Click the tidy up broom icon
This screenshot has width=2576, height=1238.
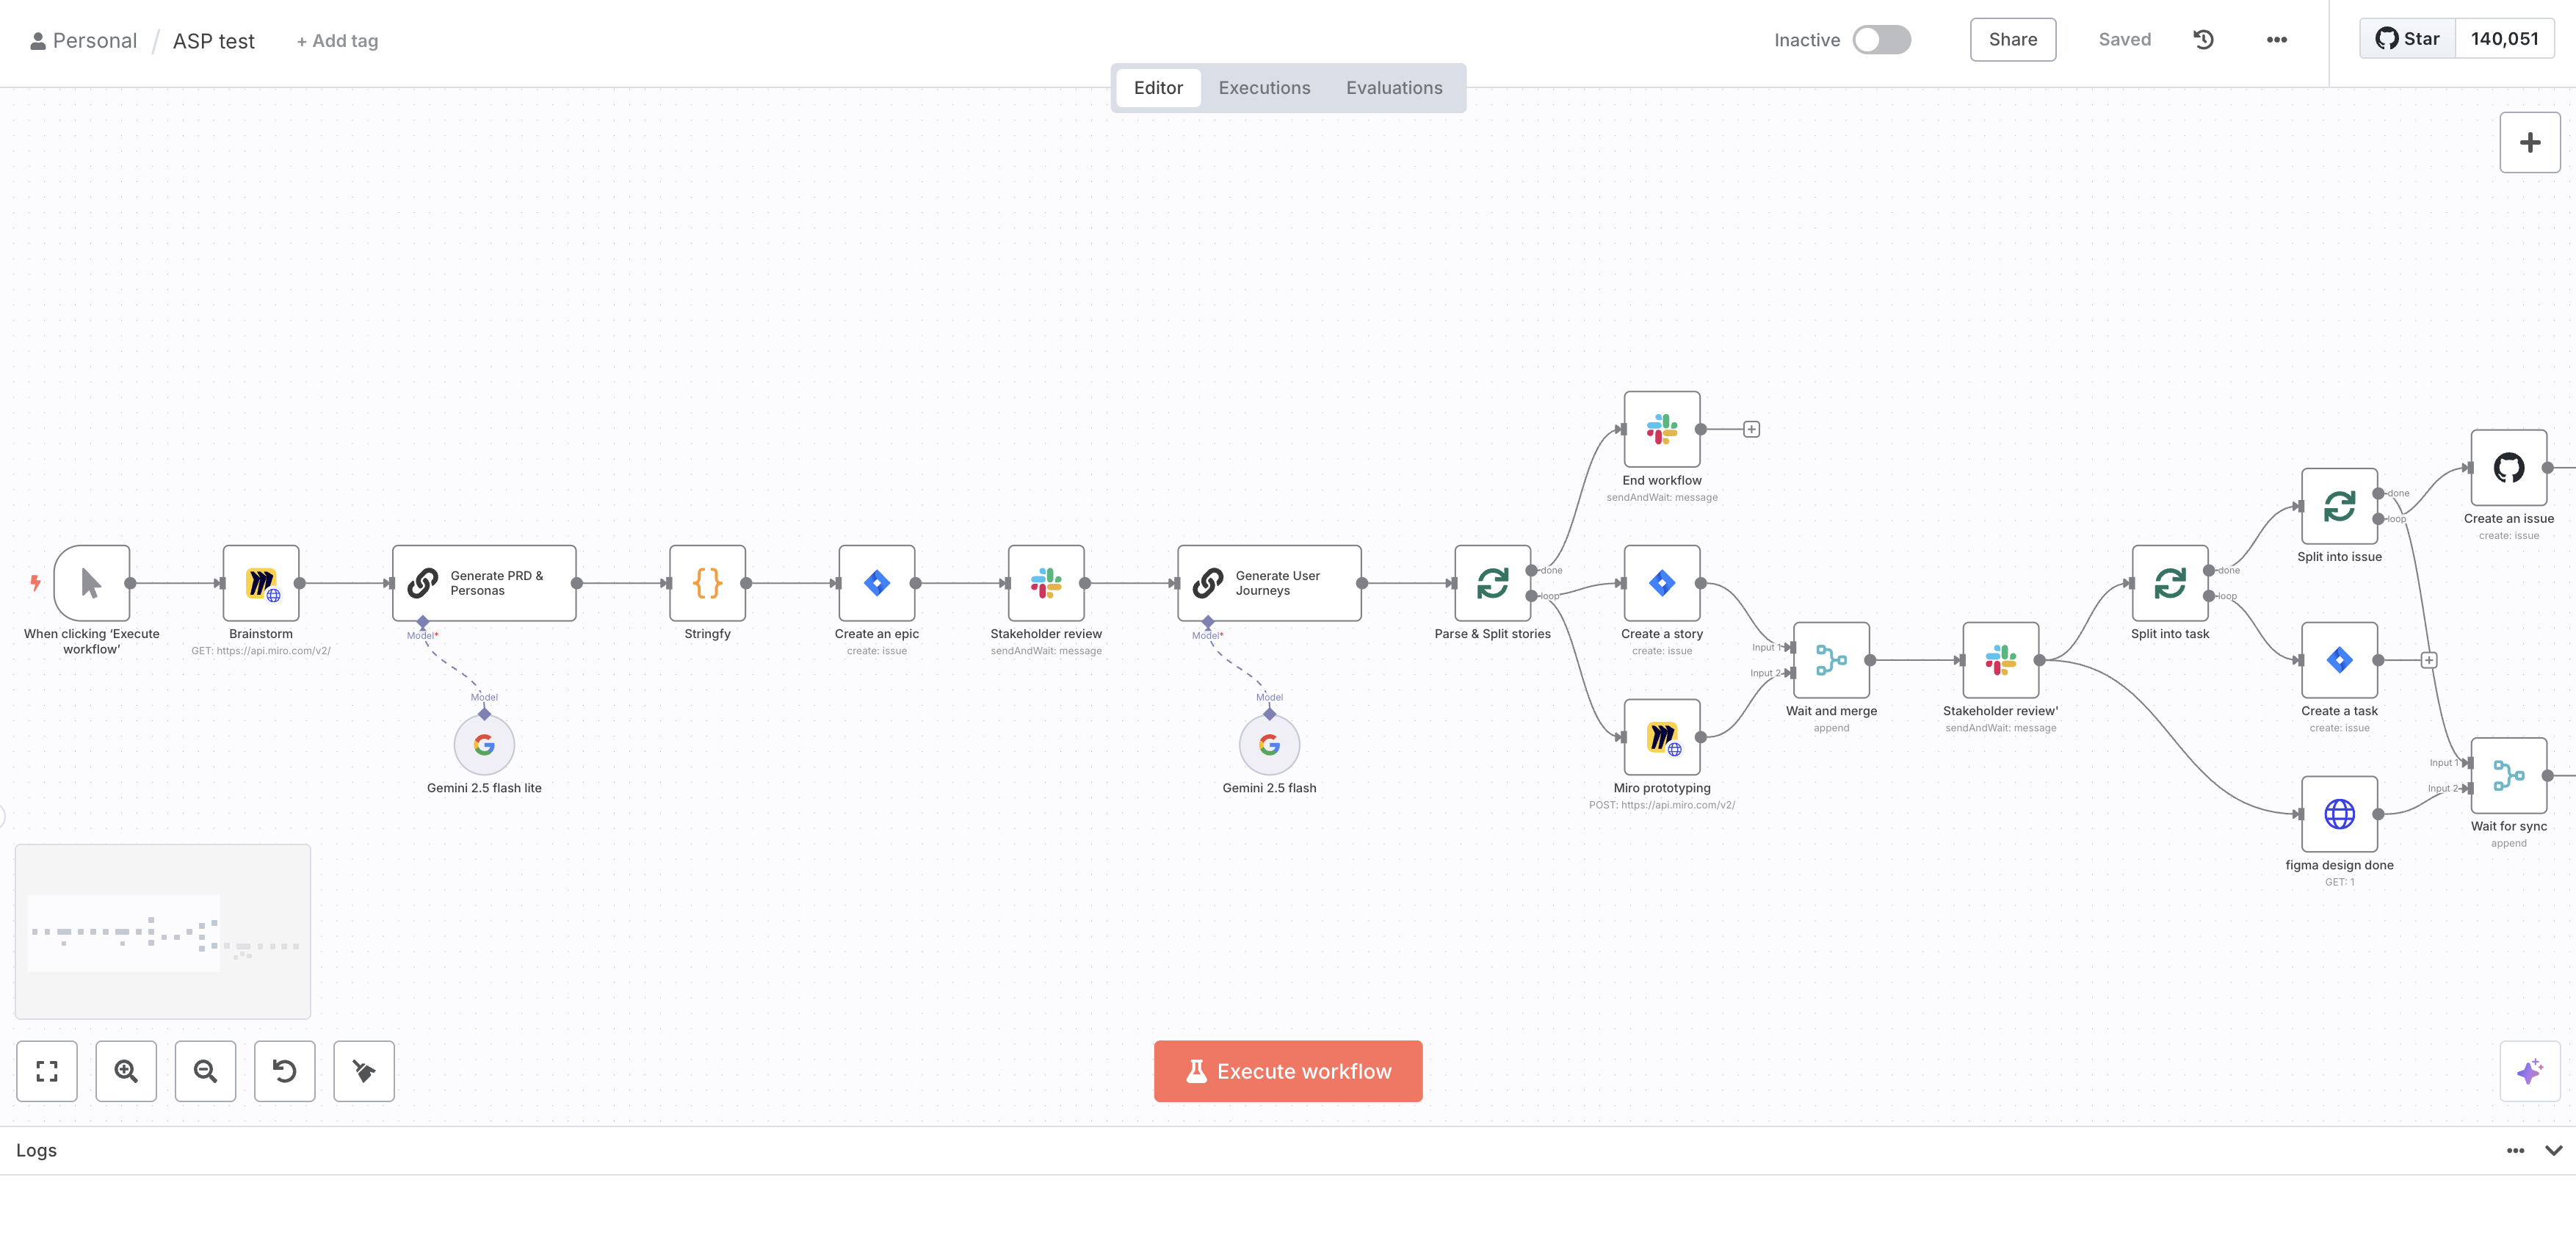(x=364, y=1071)
